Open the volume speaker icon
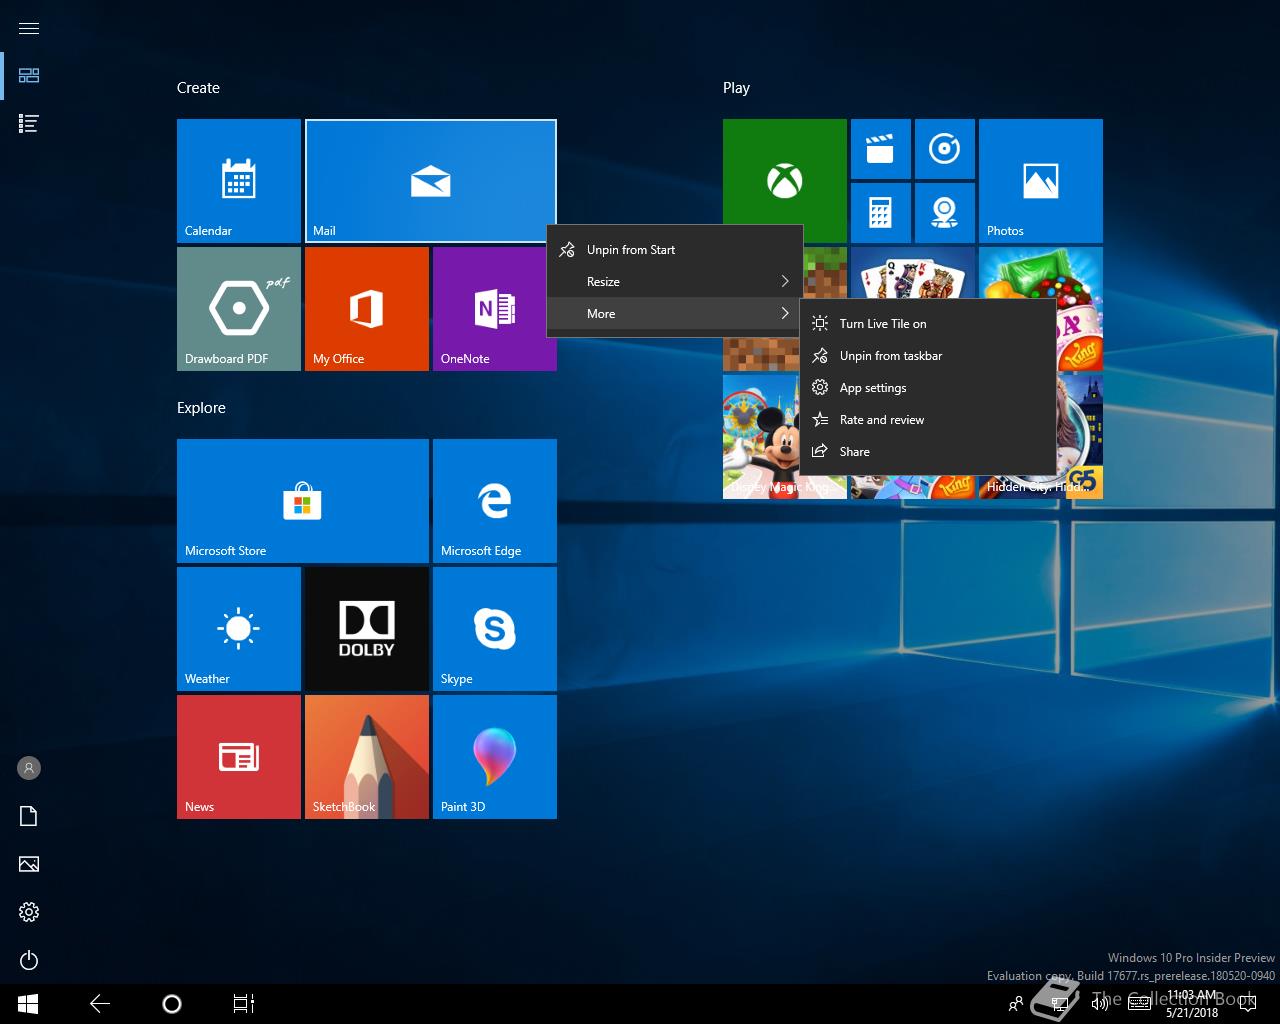Screen dimensions: 1280x1024 1100,1004
